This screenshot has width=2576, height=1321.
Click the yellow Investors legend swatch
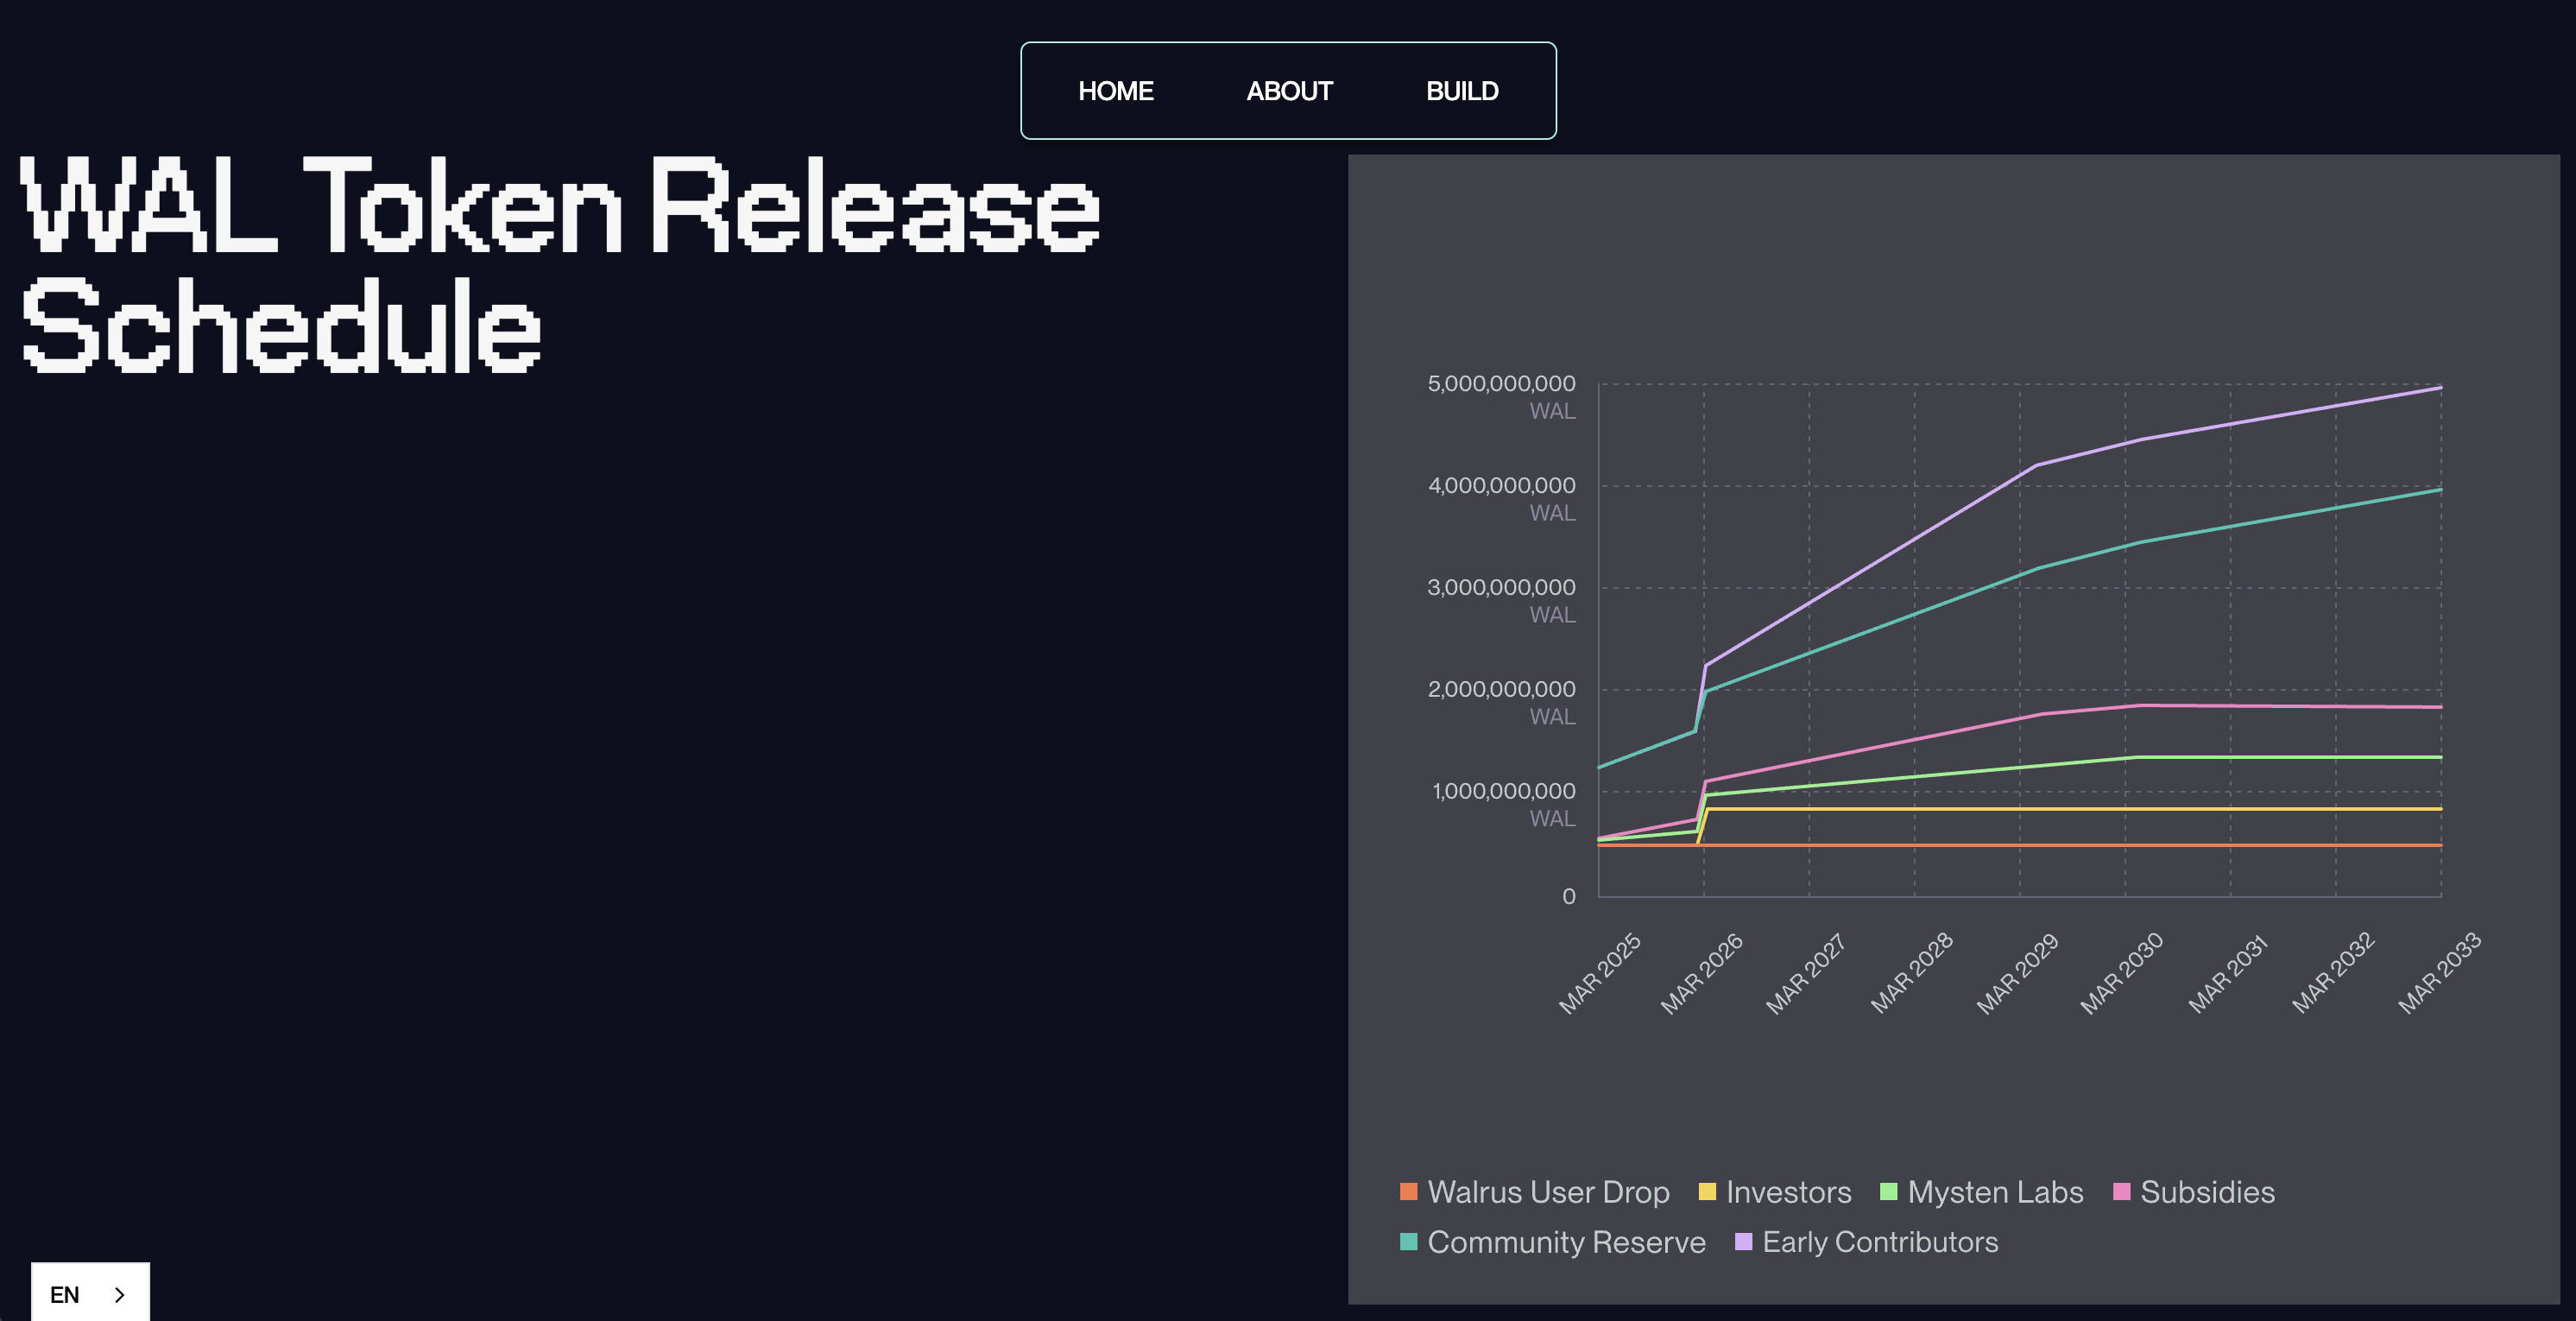pos(1707,1191)
